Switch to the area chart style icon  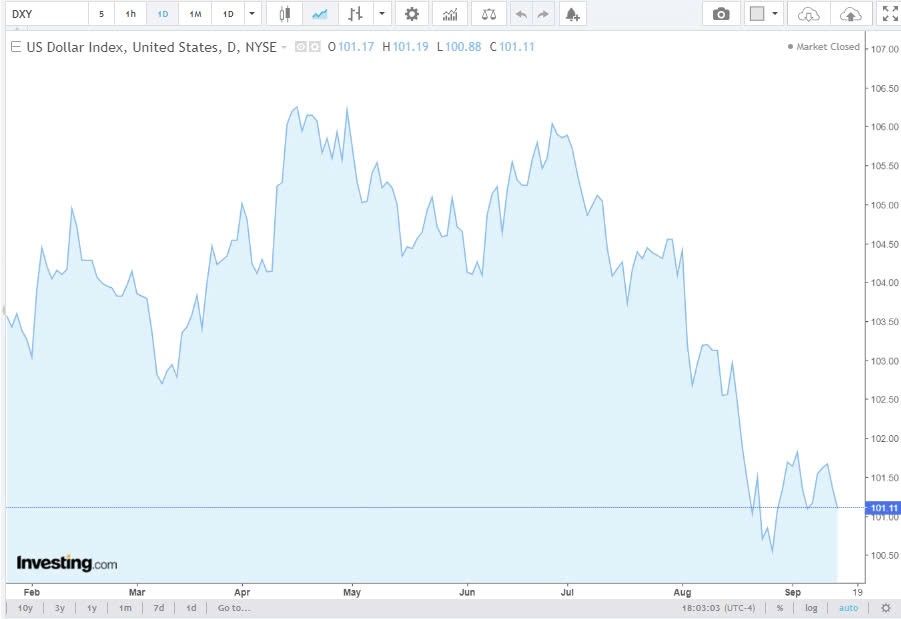click(x=319, y=14)
